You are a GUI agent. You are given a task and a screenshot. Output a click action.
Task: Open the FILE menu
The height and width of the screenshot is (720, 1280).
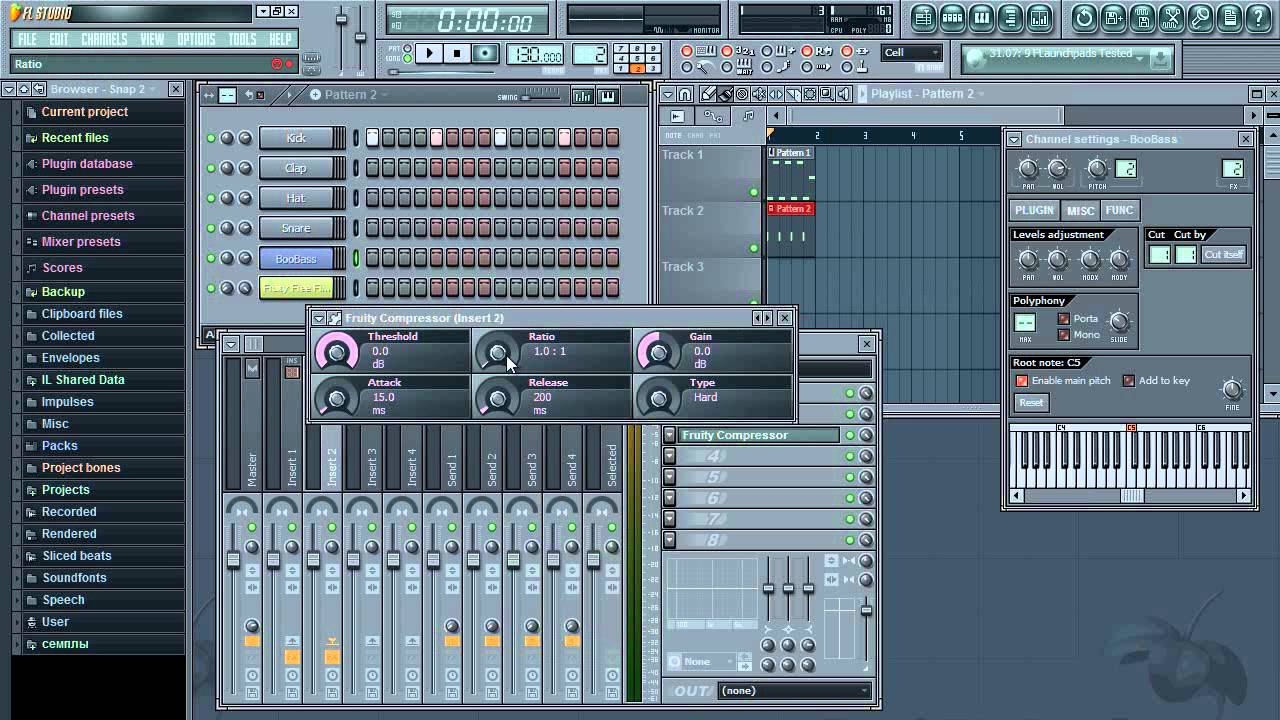click(27, 40)
